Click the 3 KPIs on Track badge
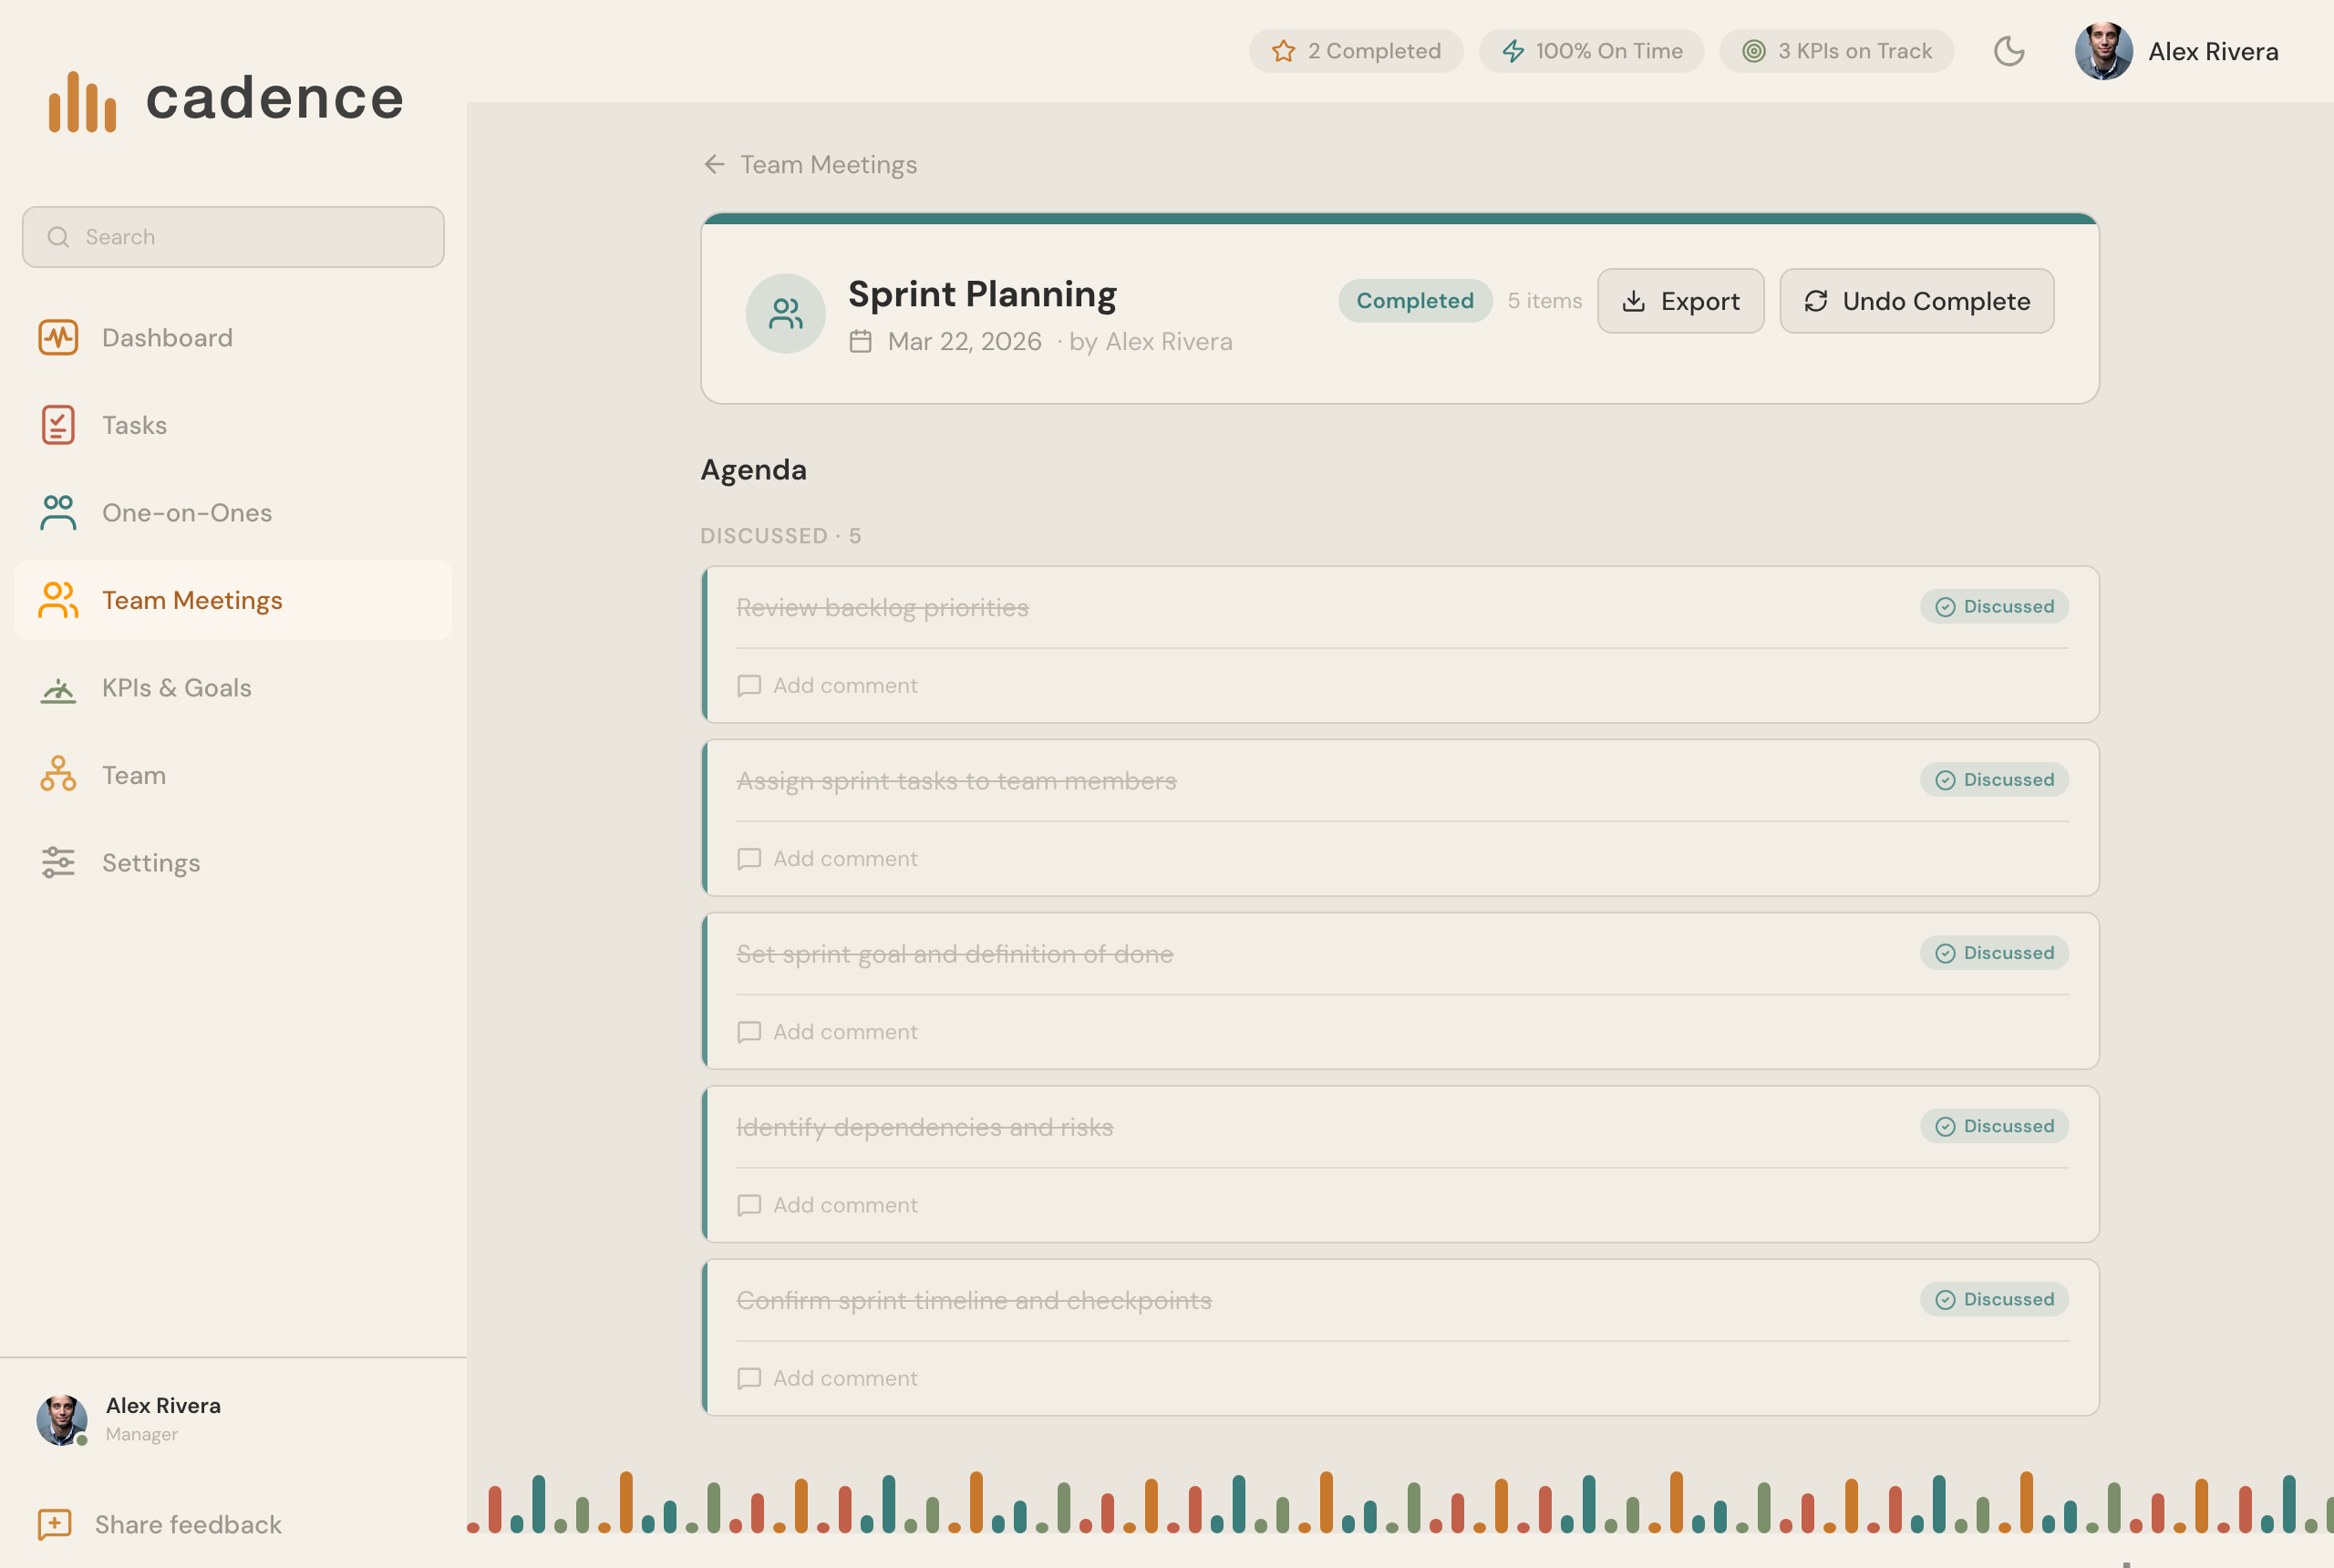The height and width of the screenshot is (1568, 2334). click(x=1836, y=51)
